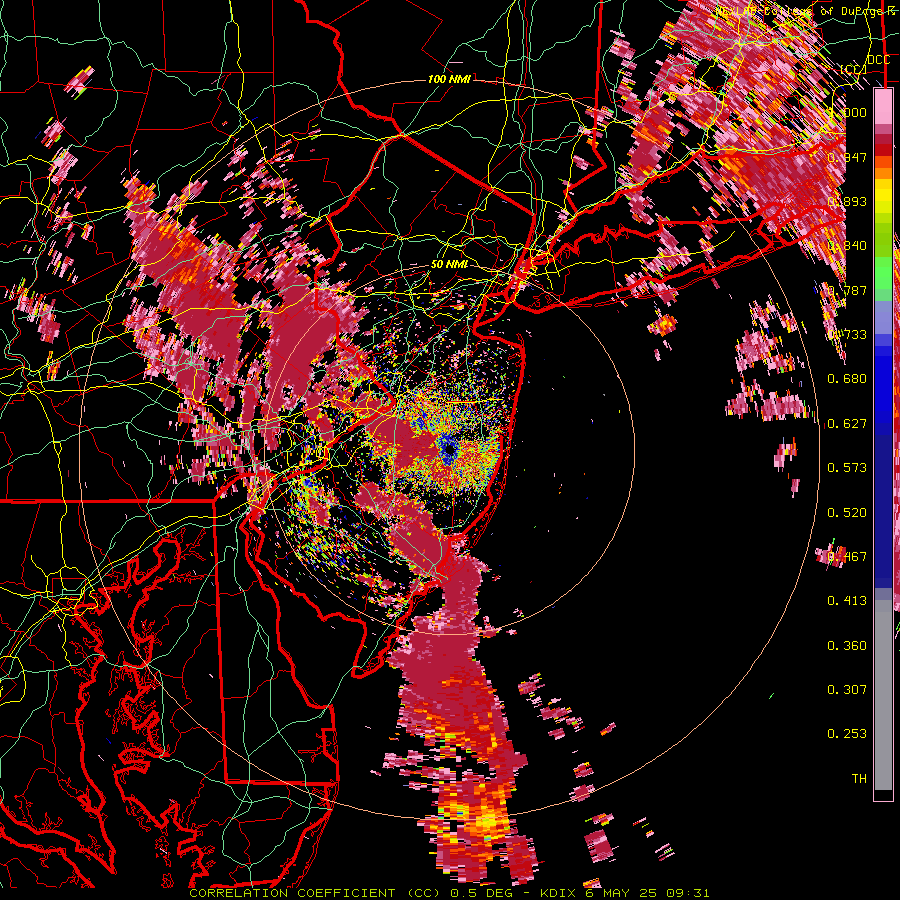Select the 0.627 legend value
Image resolution: width=900 pixels, height=900 pixels.
[847, 424]
